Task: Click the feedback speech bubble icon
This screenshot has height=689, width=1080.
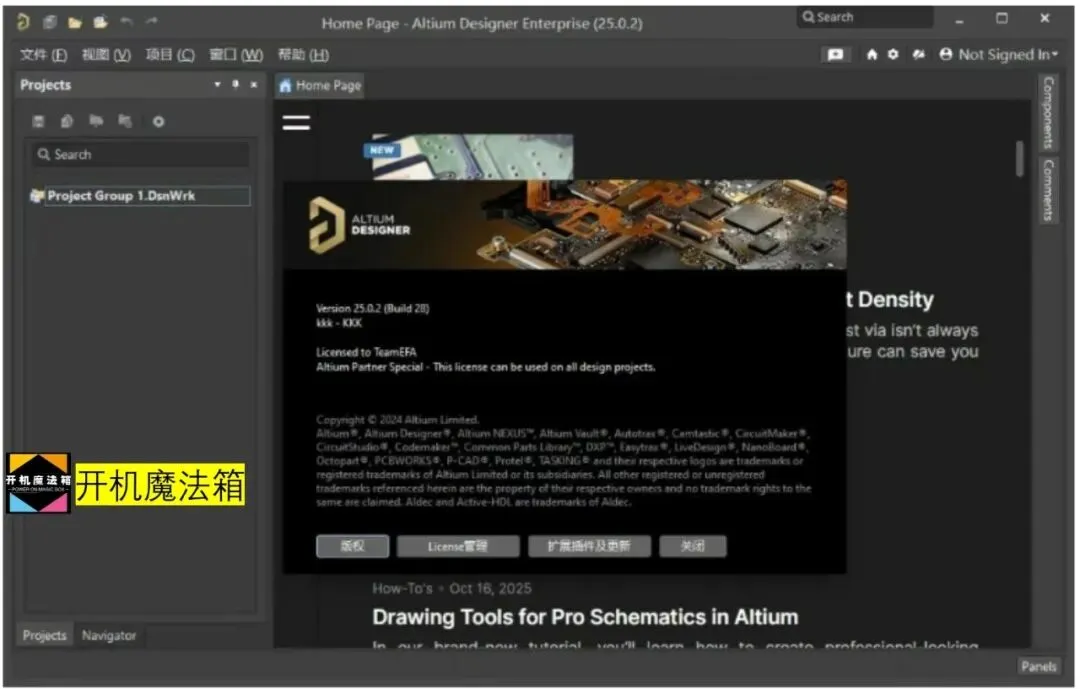Action: 835,54
